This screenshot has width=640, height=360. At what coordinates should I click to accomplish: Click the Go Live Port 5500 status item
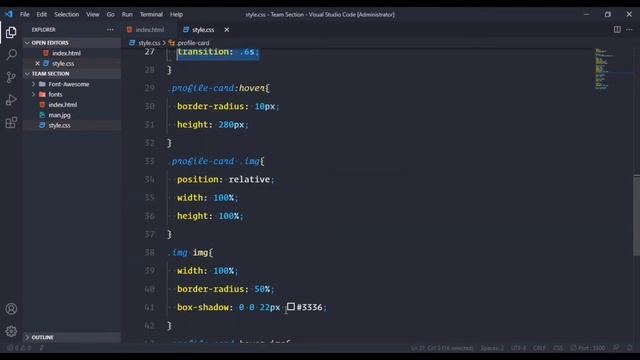coord(588,348)
